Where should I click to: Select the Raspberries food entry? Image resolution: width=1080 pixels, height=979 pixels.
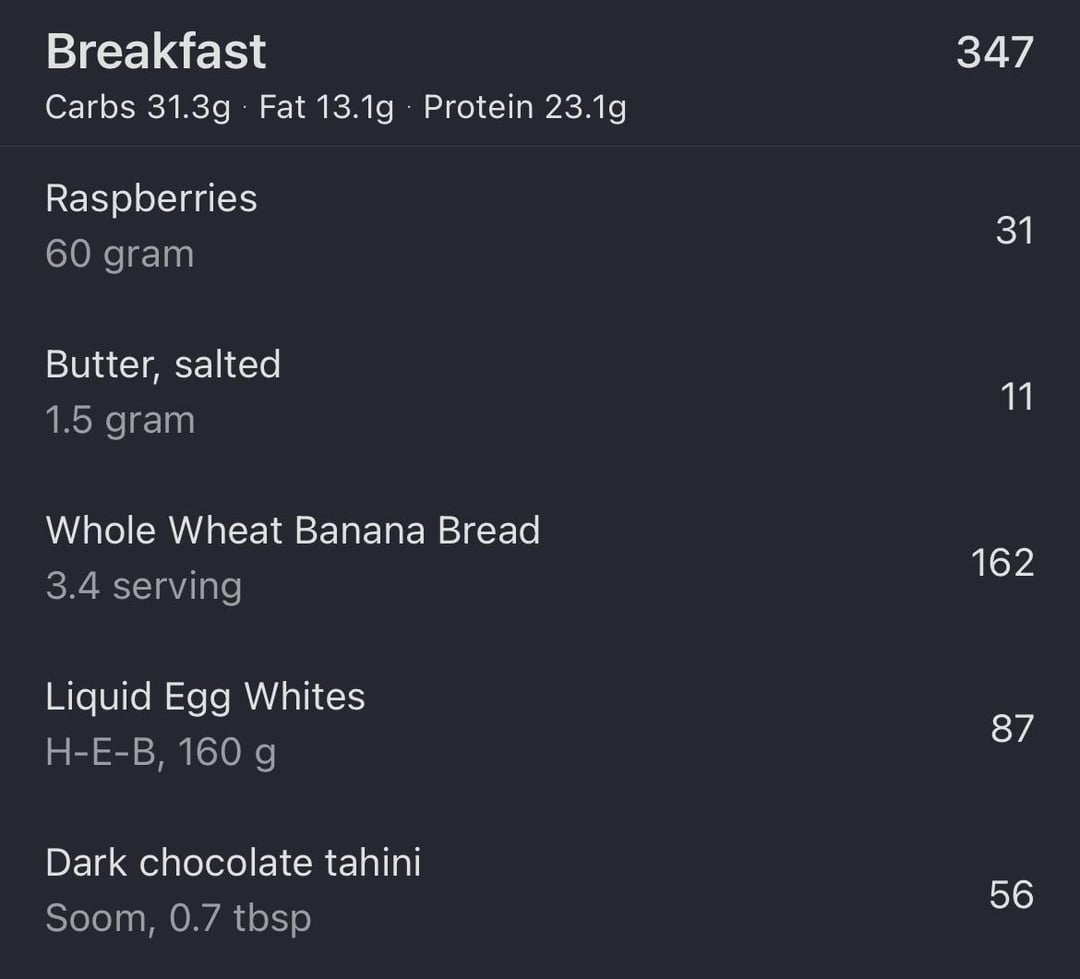(540, 227)
